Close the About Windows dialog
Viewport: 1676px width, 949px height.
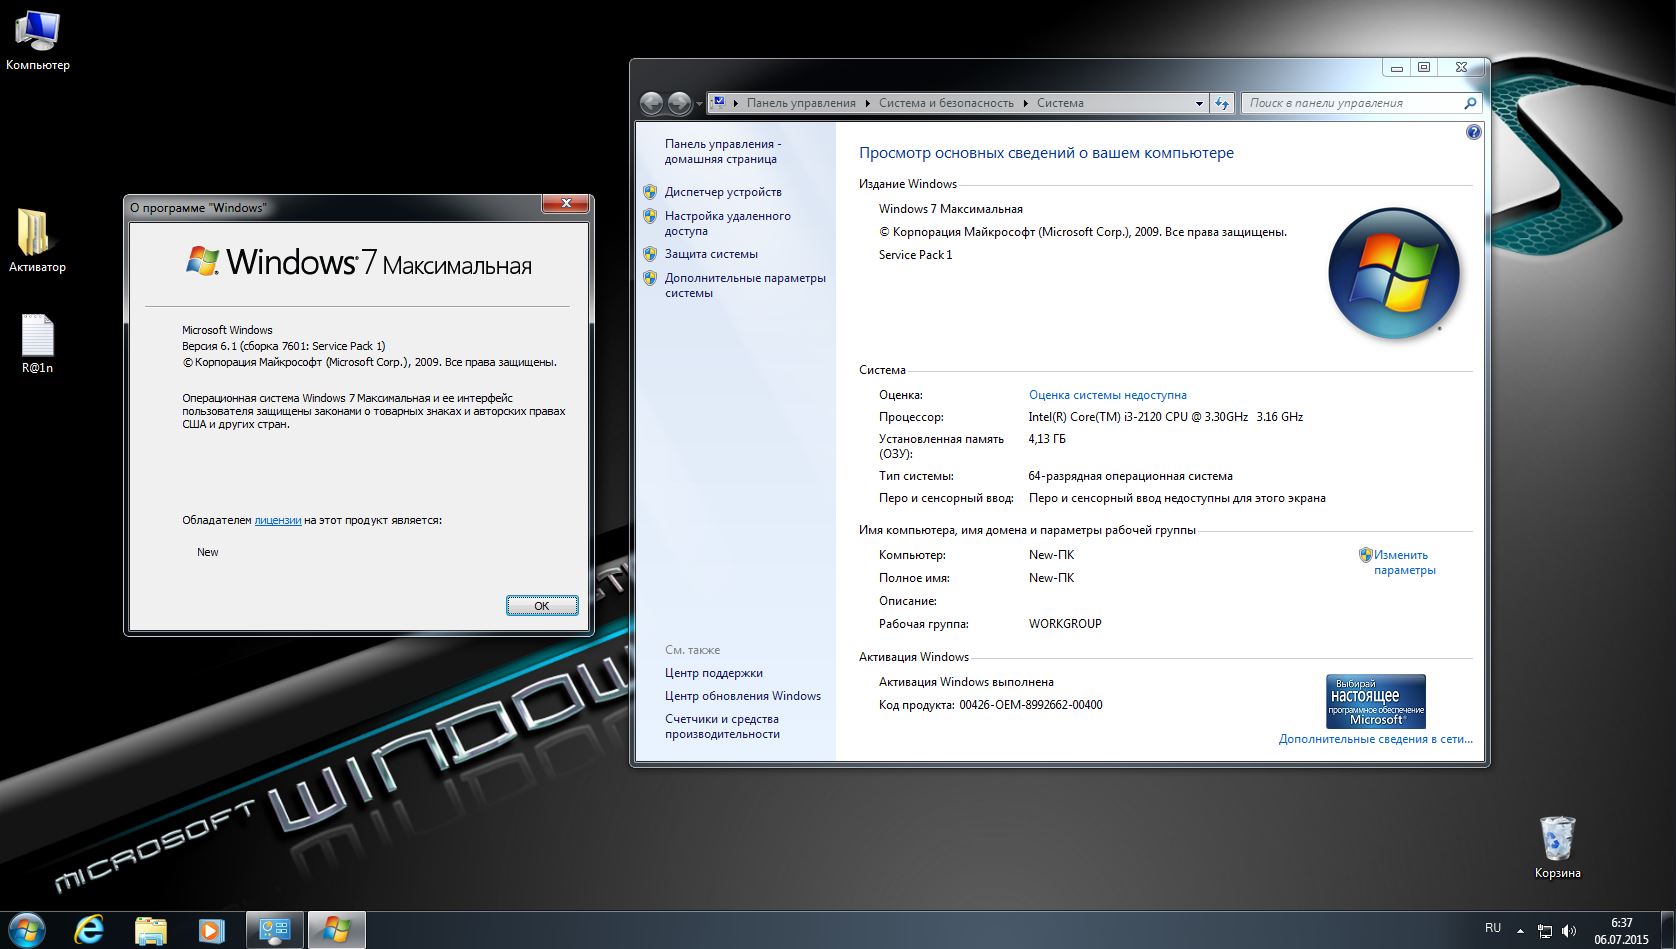pos(566,203)
